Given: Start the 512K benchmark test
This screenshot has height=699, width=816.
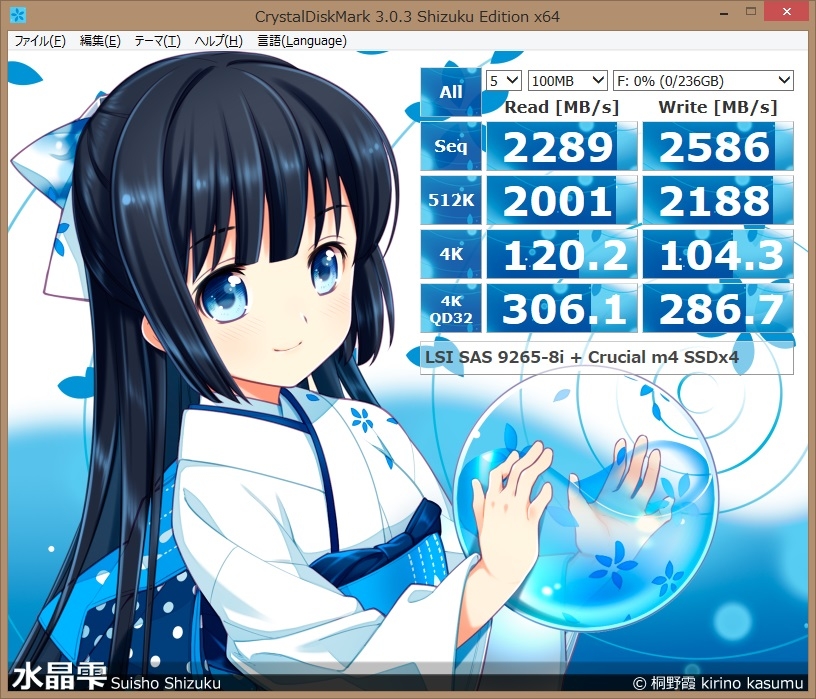Looking at the screenshot, I should coord(451,200).
